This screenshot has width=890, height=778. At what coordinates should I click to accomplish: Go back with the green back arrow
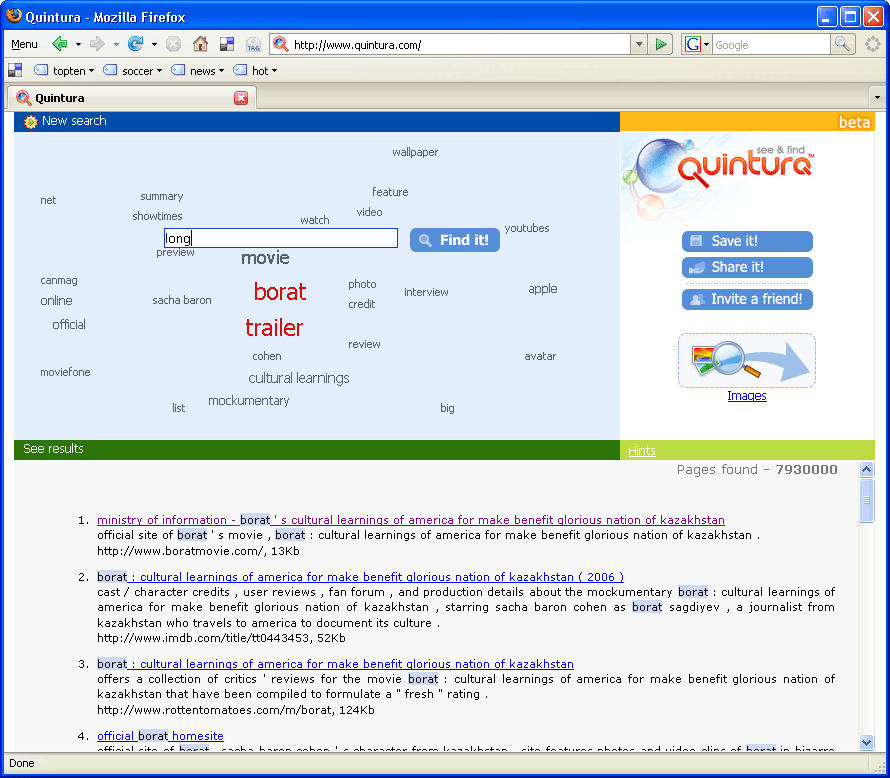click(x=60, y=44)
